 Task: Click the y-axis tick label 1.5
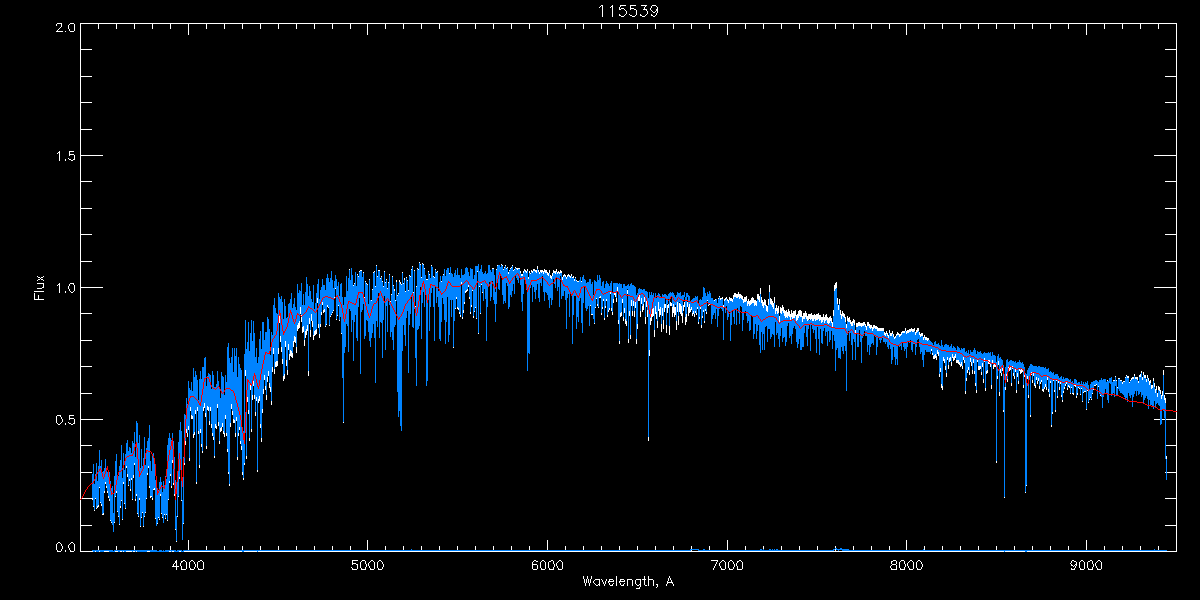tap(65, 157)
